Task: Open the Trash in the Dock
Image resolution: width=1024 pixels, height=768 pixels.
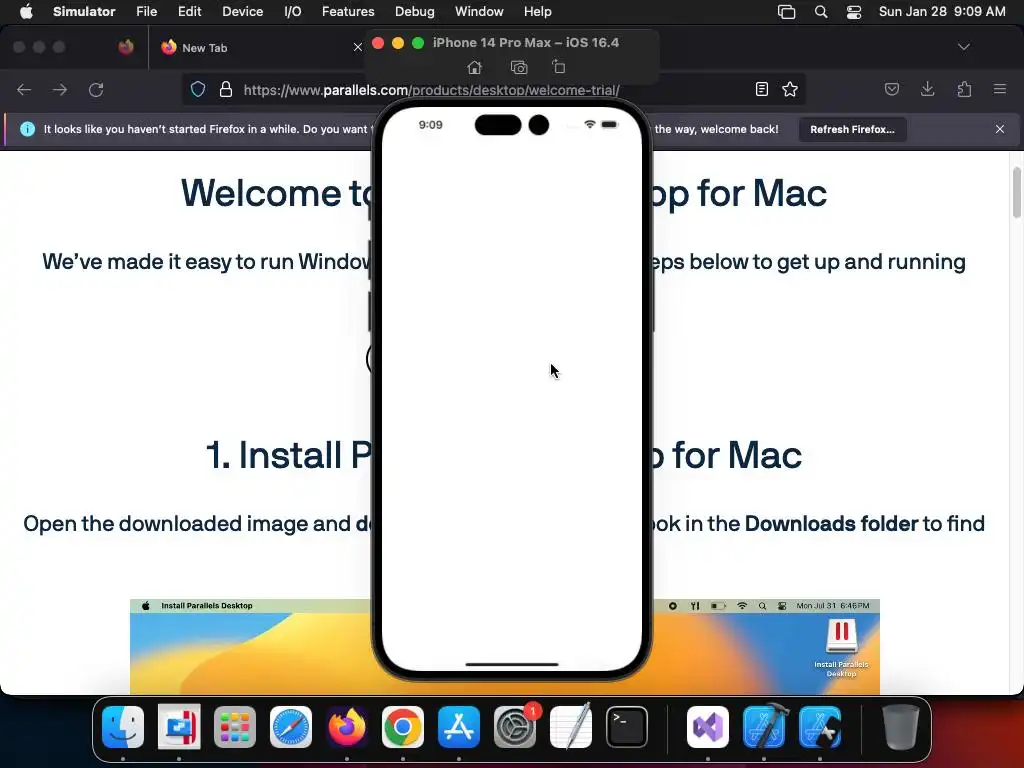Action: coord(901,727)
